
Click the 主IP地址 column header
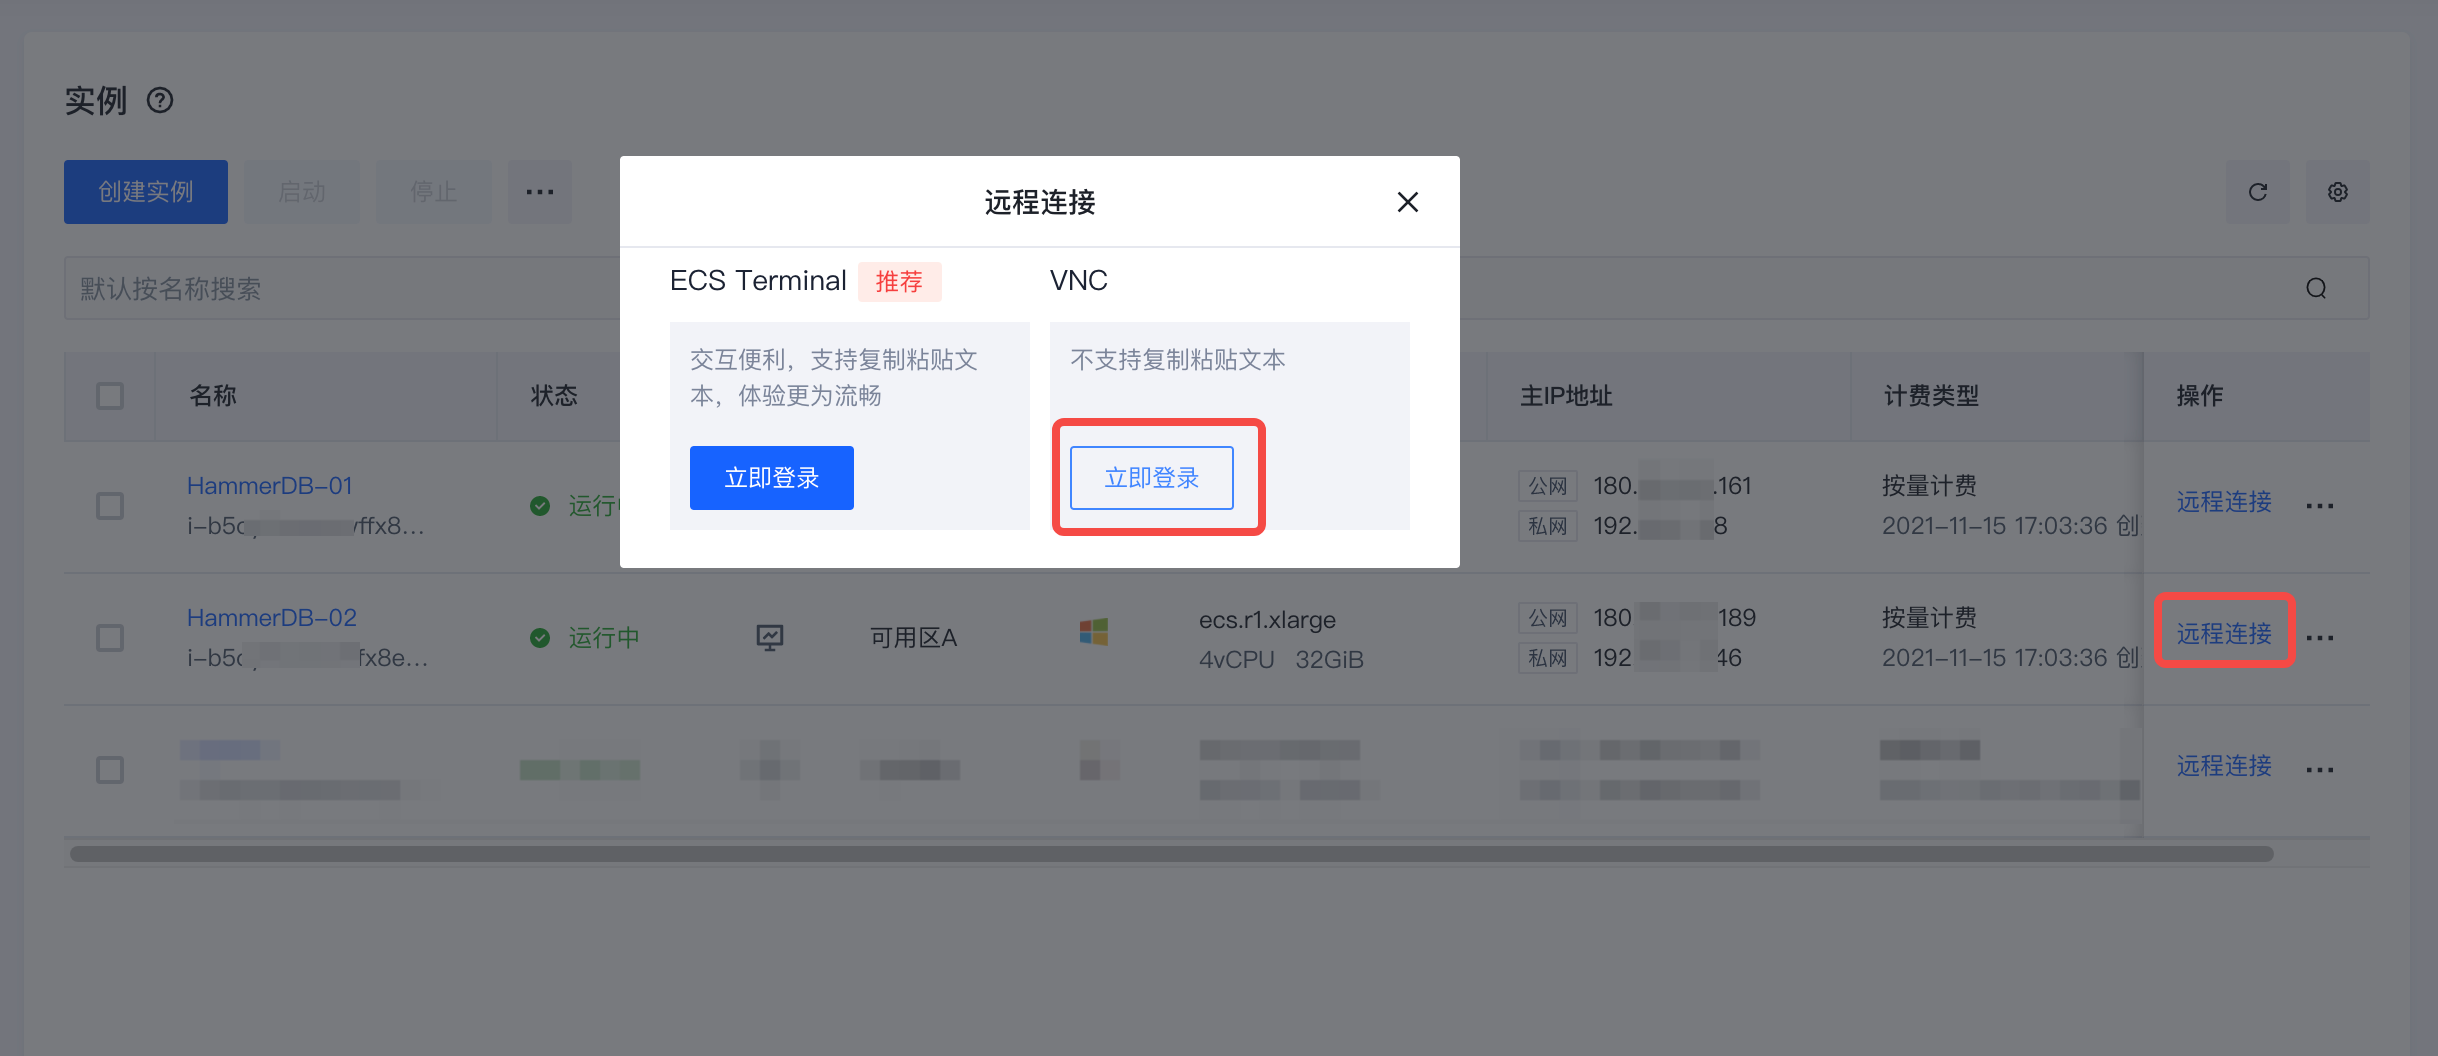1566,396
